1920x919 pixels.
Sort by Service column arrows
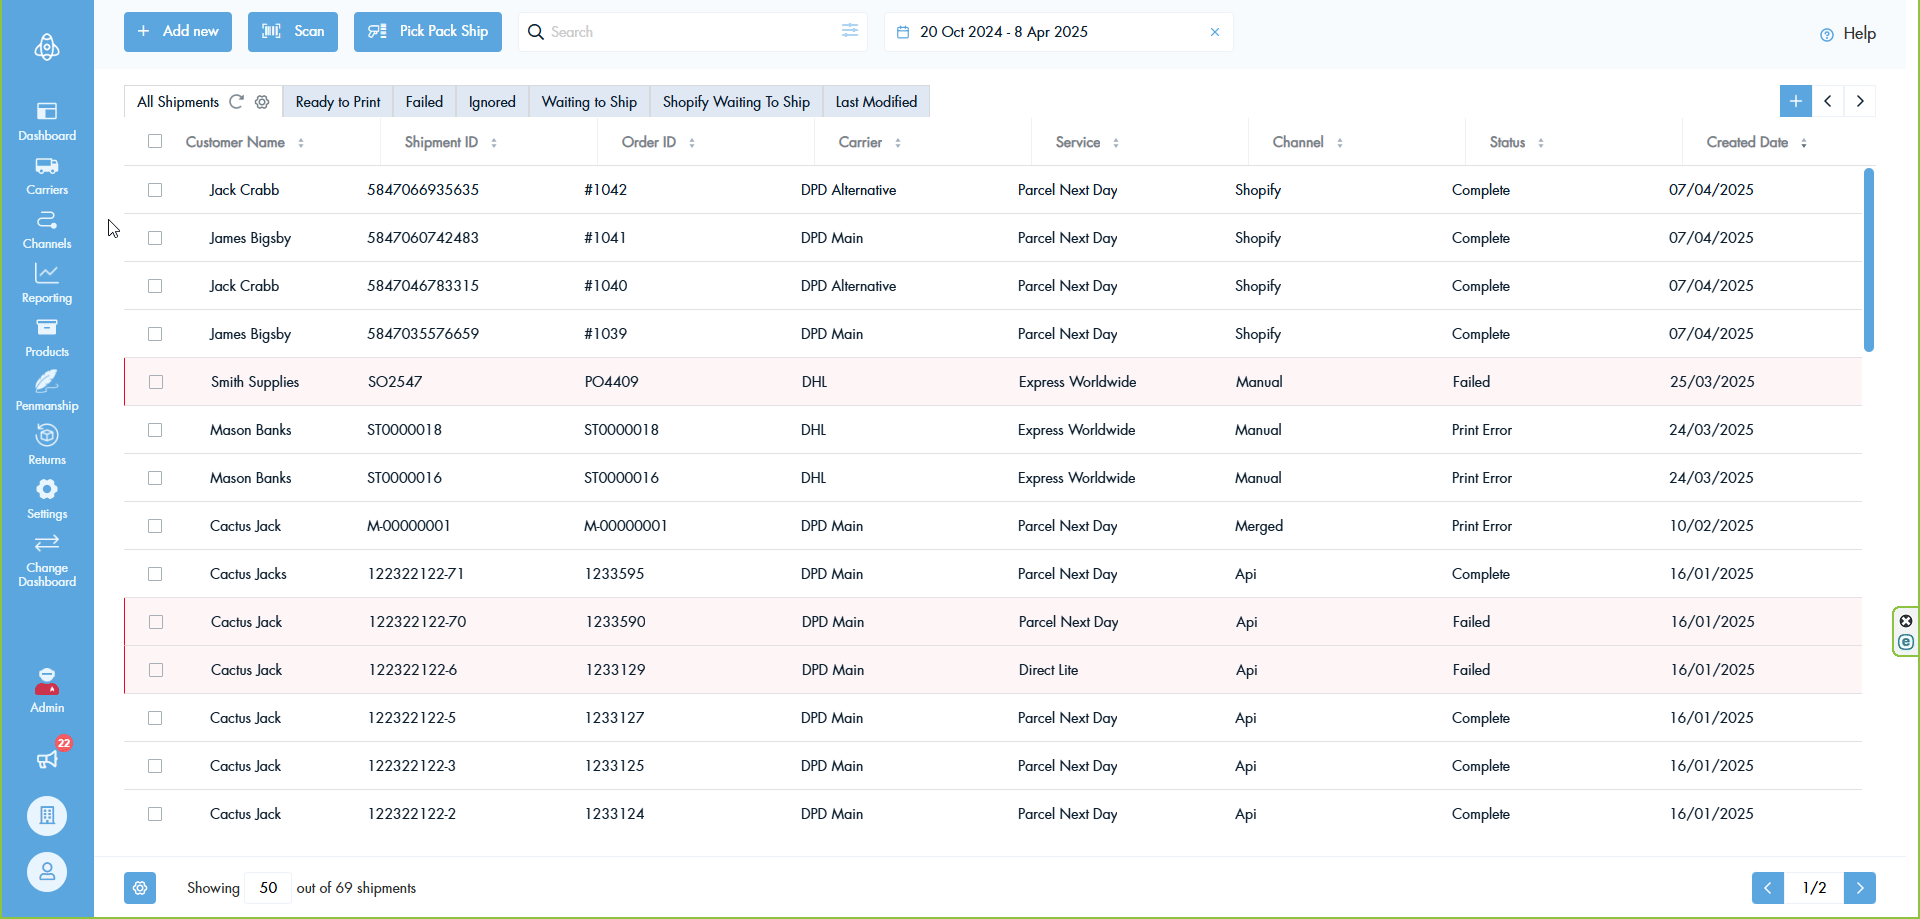1116,143
